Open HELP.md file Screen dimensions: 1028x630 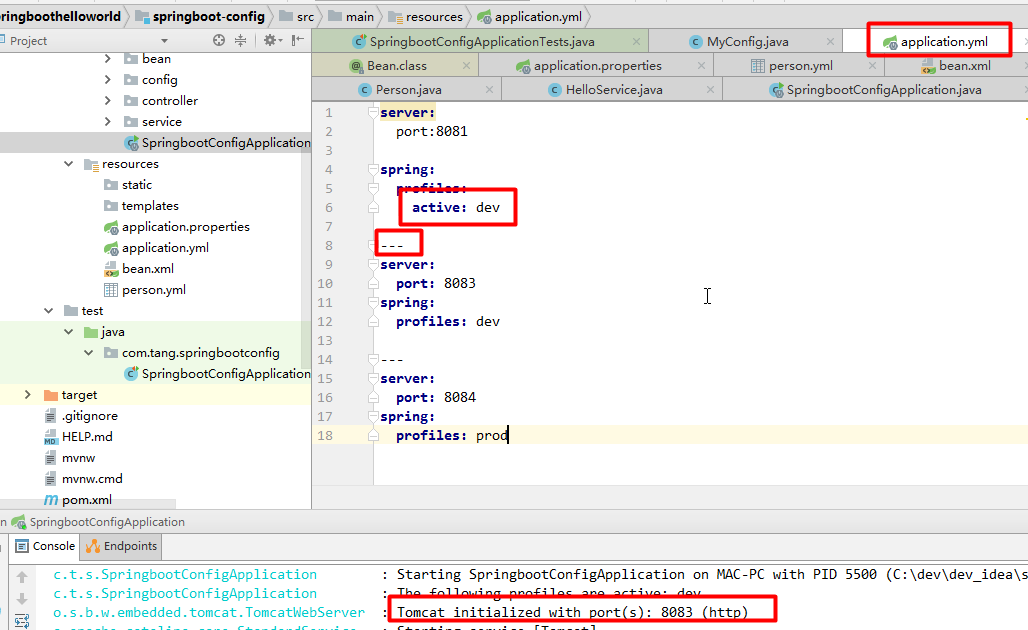click(78, 437)
